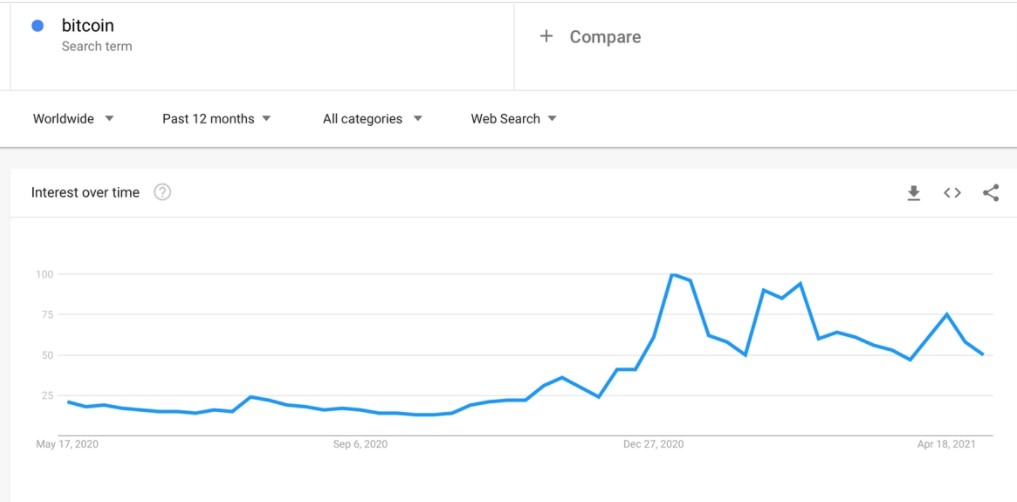The width and height of the screenshot is (1017, 502).
Task: Click the chart peak at value 100
Action: click(x=673, y=274)
